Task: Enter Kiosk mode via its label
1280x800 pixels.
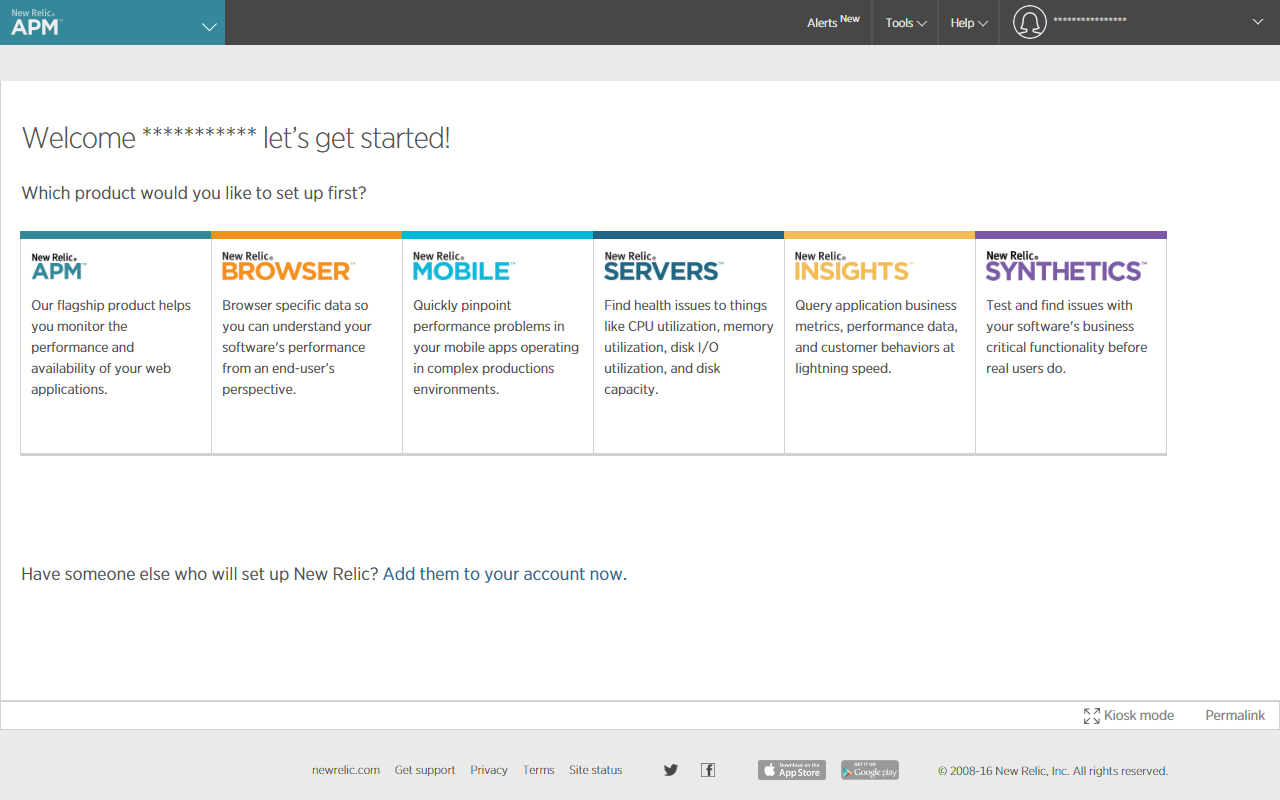Action: [x=1139, y=716]
